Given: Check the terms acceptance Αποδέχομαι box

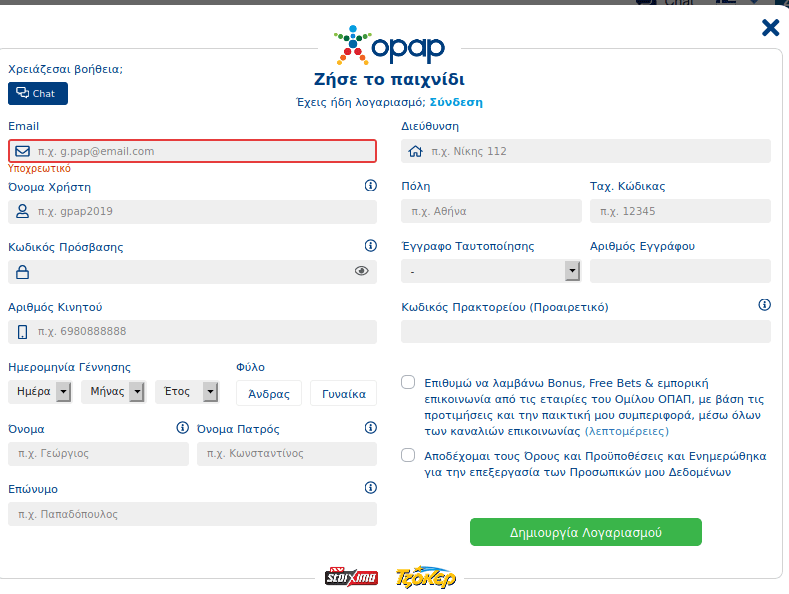Looking at the screenshot, I should point(408,456).
